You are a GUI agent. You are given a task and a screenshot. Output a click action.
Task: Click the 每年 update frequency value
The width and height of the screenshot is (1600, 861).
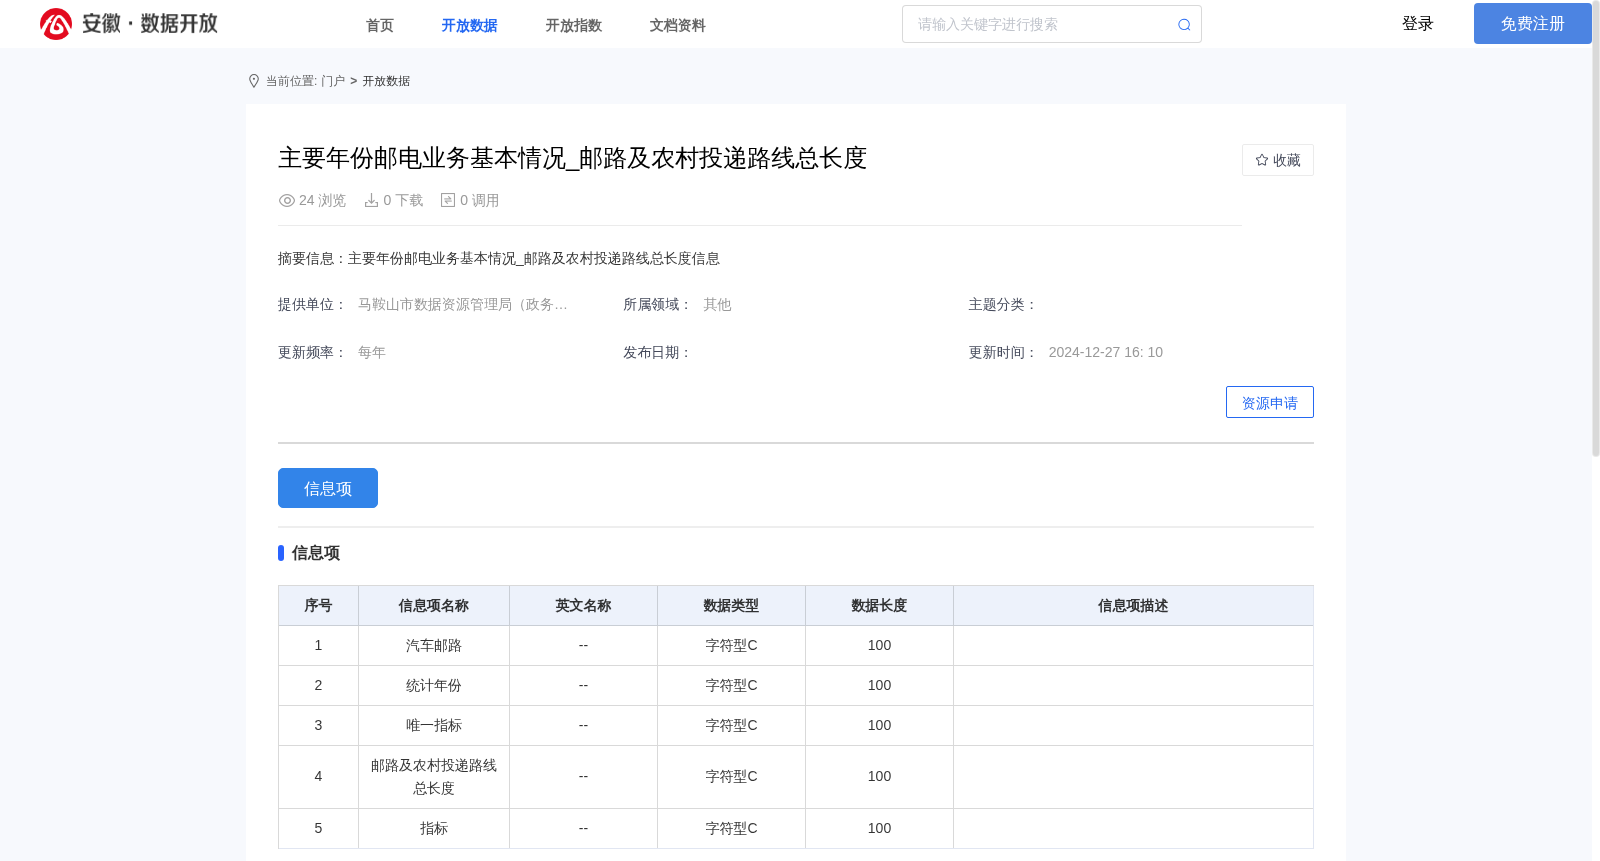[372, 352]
